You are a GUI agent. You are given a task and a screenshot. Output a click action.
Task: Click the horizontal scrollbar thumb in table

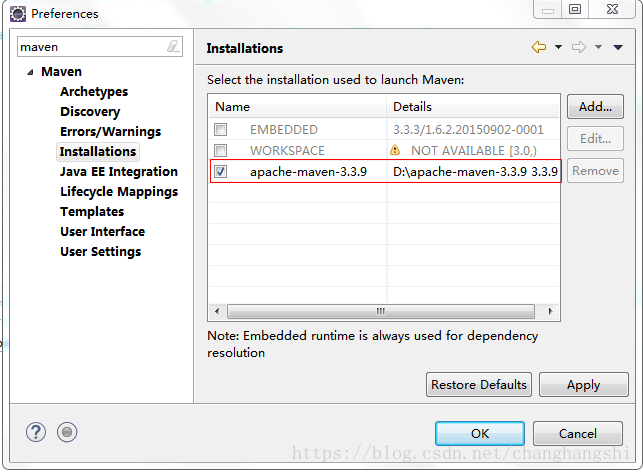(381, 311)
